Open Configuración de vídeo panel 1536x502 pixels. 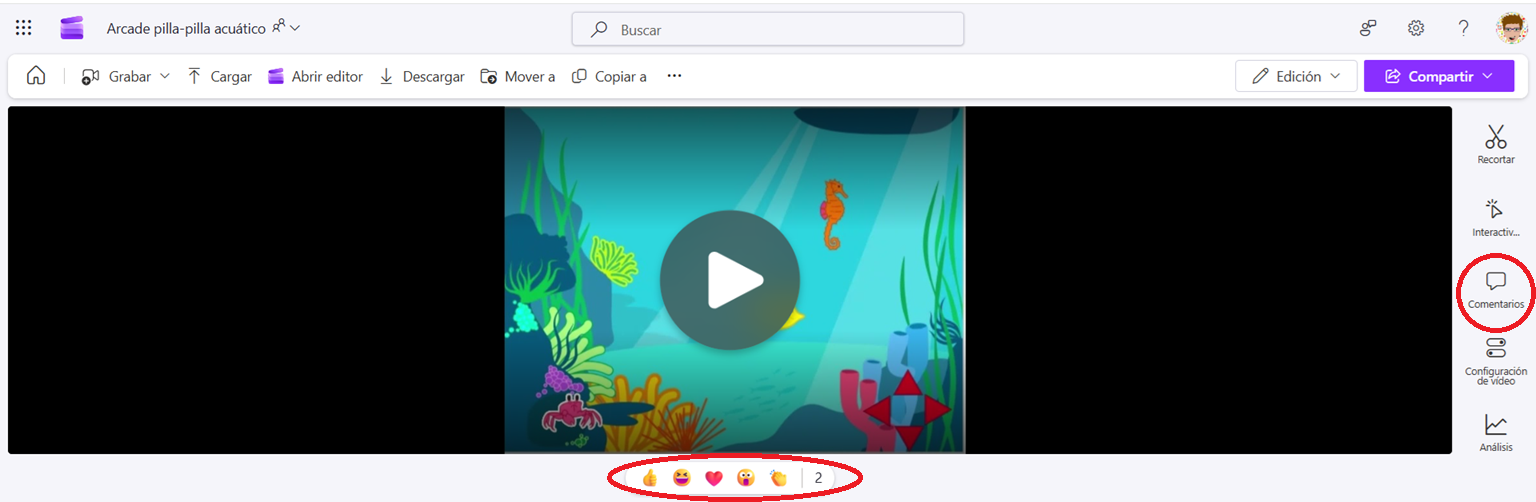coord(1496,361)
